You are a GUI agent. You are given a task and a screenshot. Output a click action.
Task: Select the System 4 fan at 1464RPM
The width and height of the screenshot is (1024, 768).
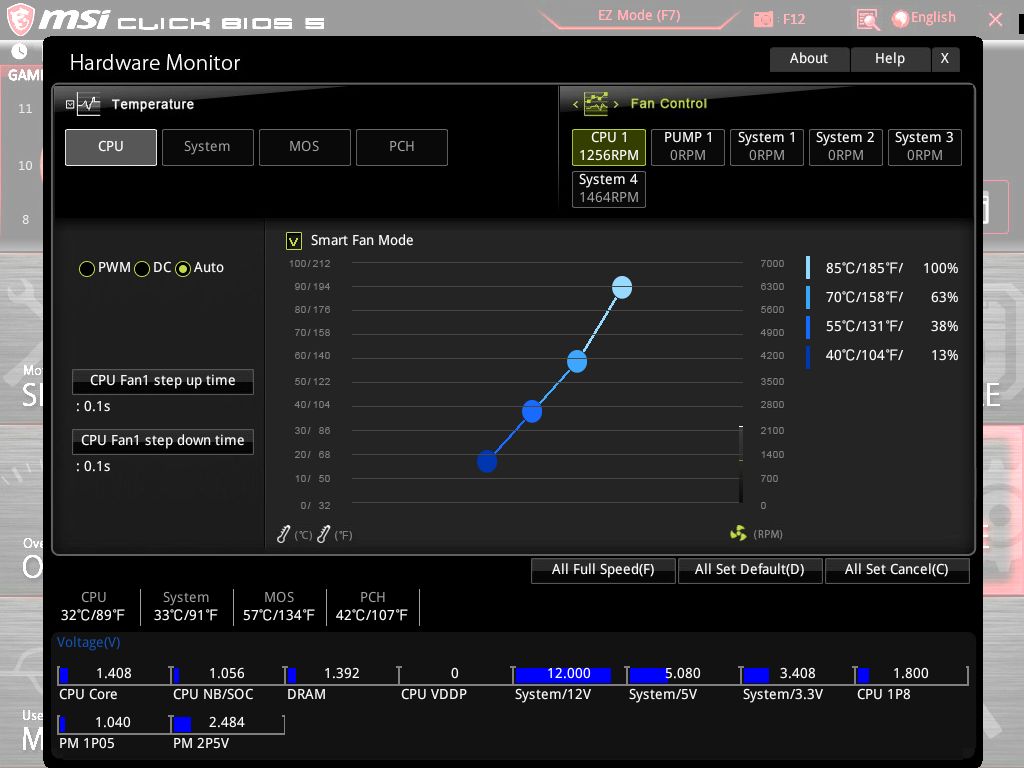click(x=608, y=188)
